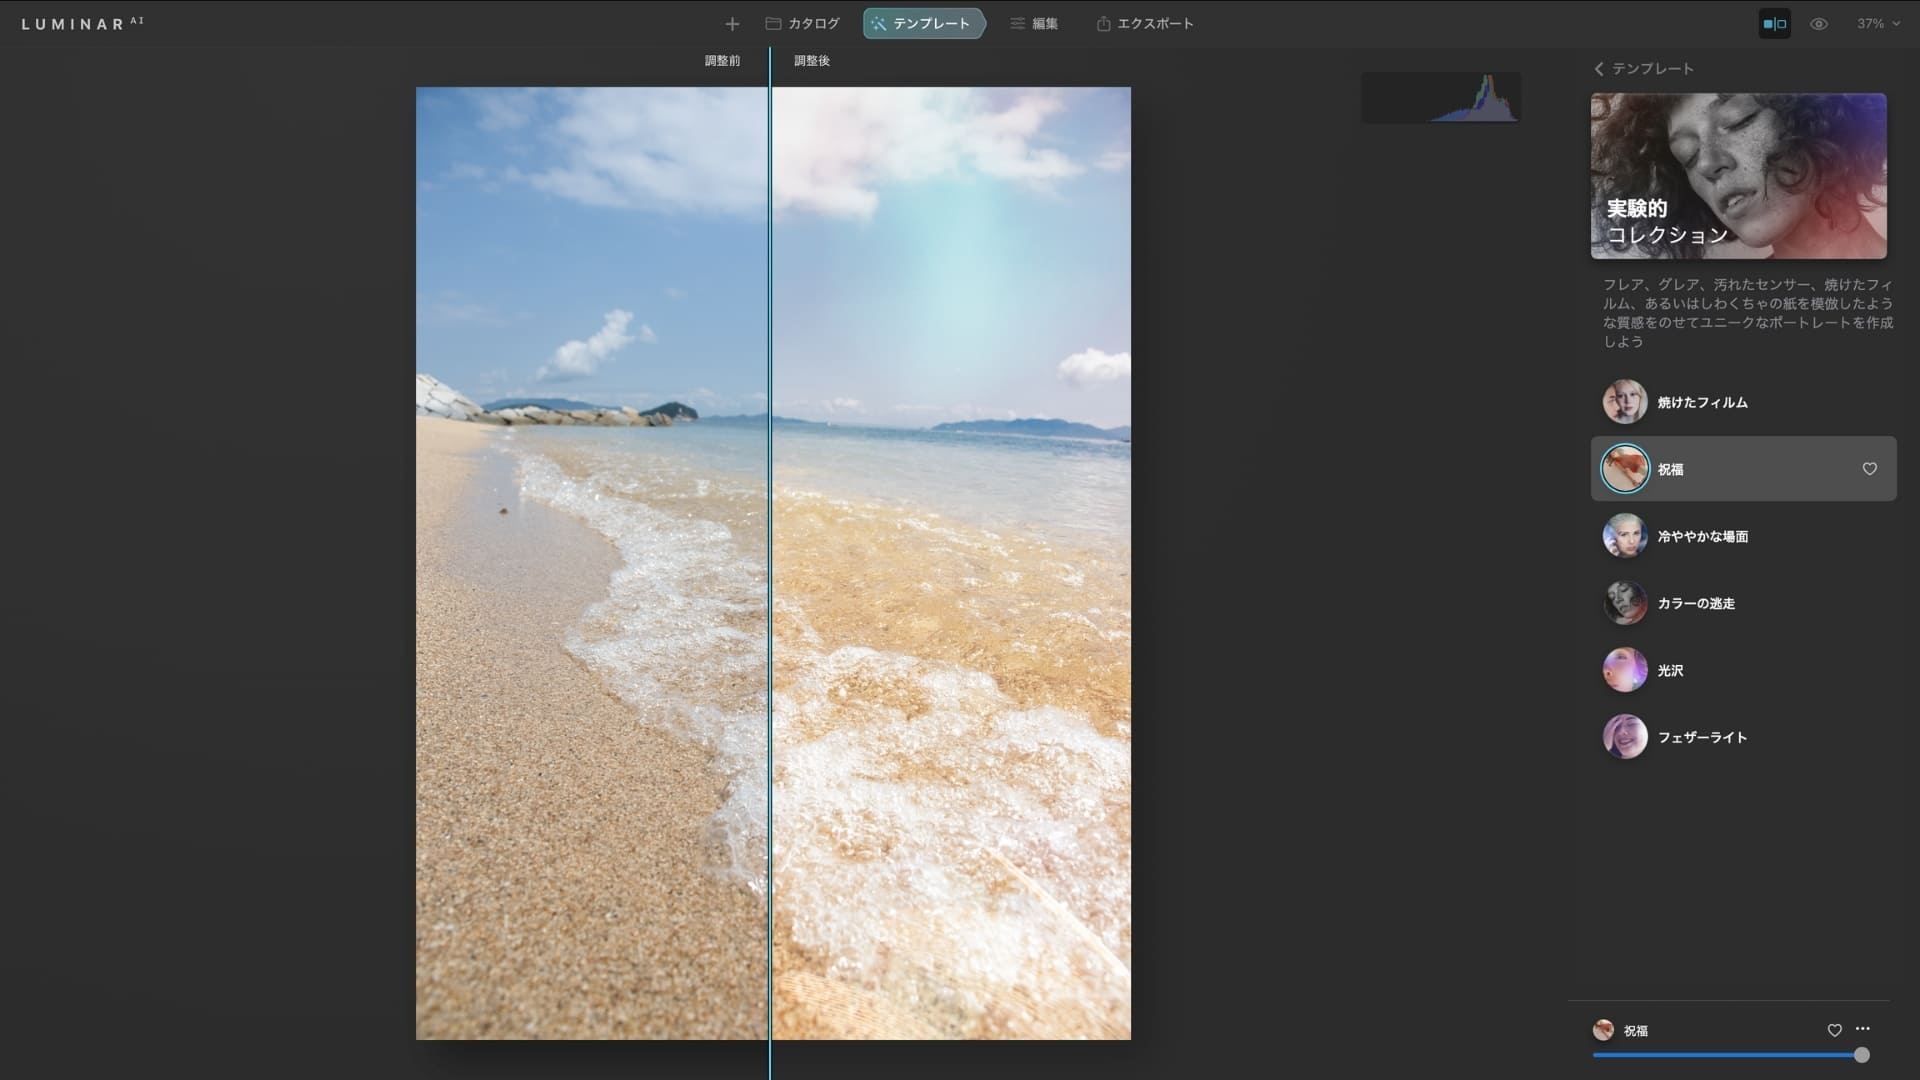Viewport: 1920px width, 1080px height.
Task: Apply the 光沢 template icon
Action: click(1624, 670)
